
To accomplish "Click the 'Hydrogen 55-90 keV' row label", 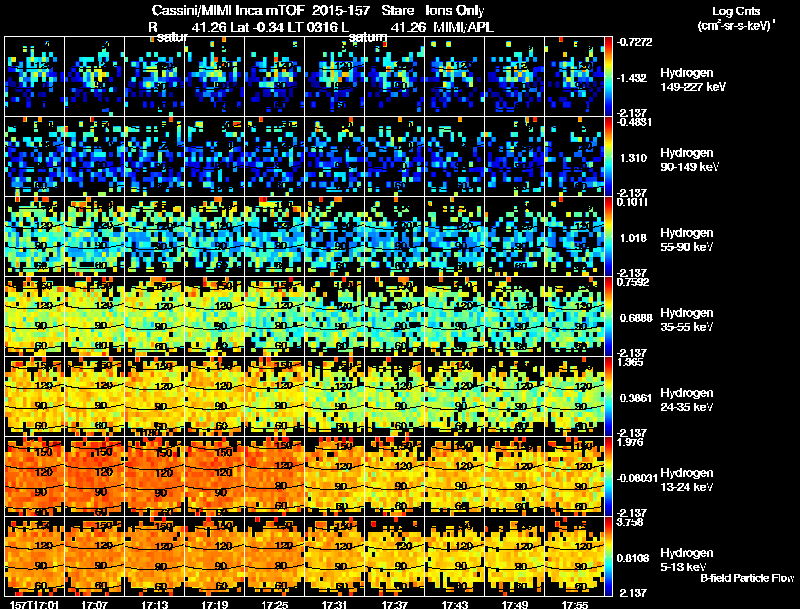I will click(x=687, y=239).
